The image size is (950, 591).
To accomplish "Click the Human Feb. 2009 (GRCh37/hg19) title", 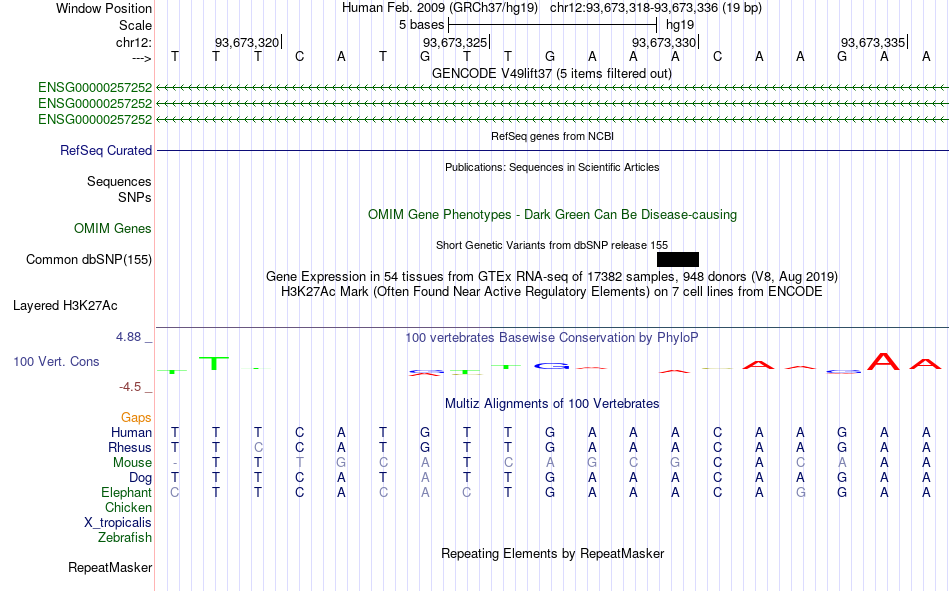I will tap(440, 8).
